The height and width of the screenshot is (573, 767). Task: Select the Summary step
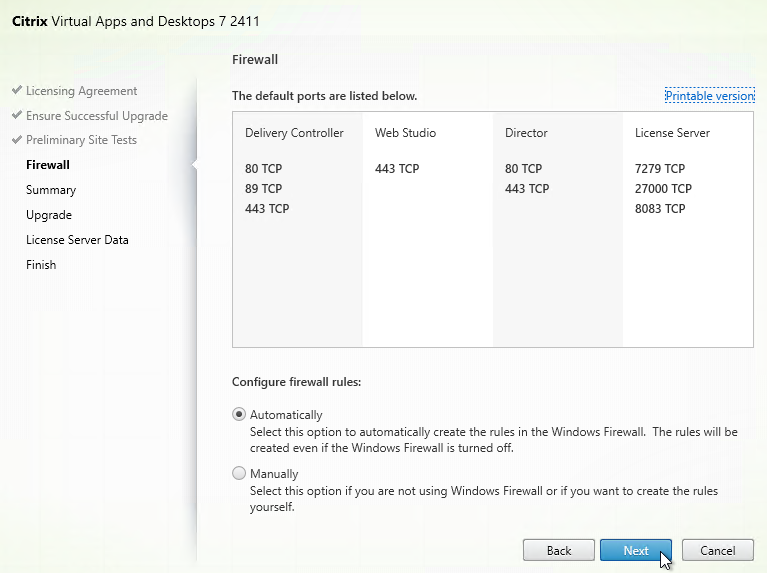click(x=51, y=190)
